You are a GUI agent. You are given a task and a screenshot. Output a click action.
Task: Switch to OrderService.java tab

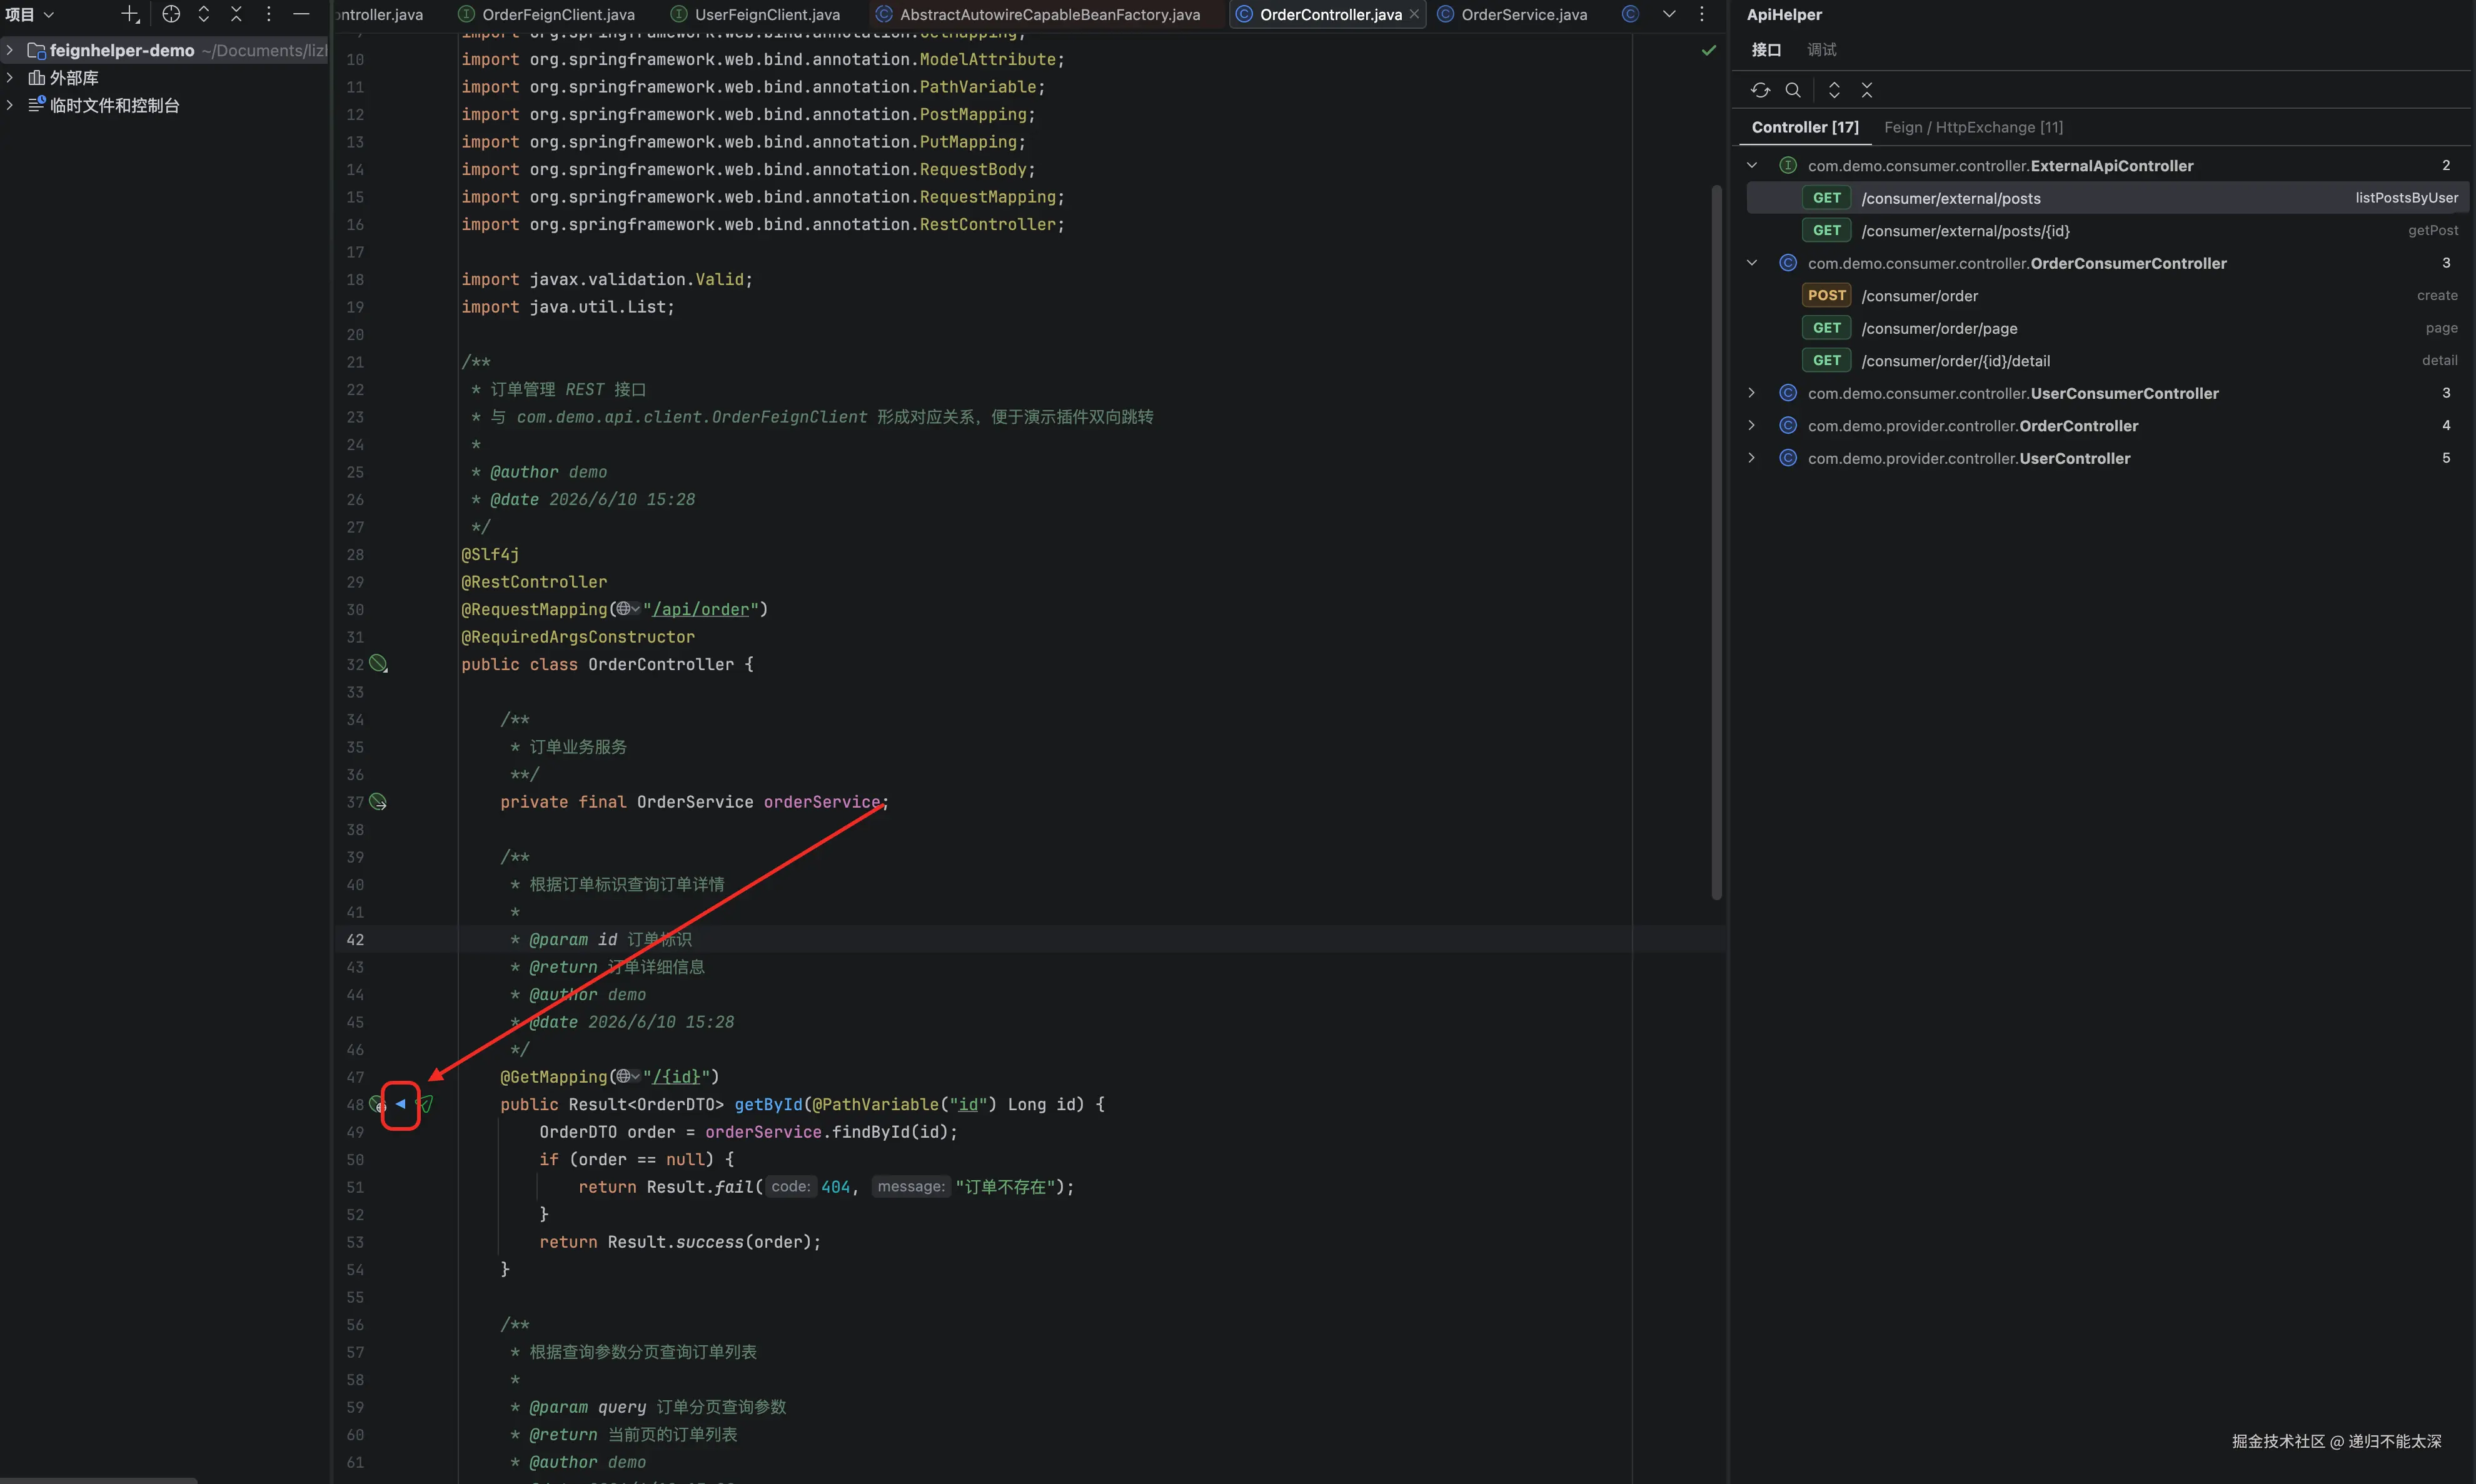click(x=1513, y=14)
